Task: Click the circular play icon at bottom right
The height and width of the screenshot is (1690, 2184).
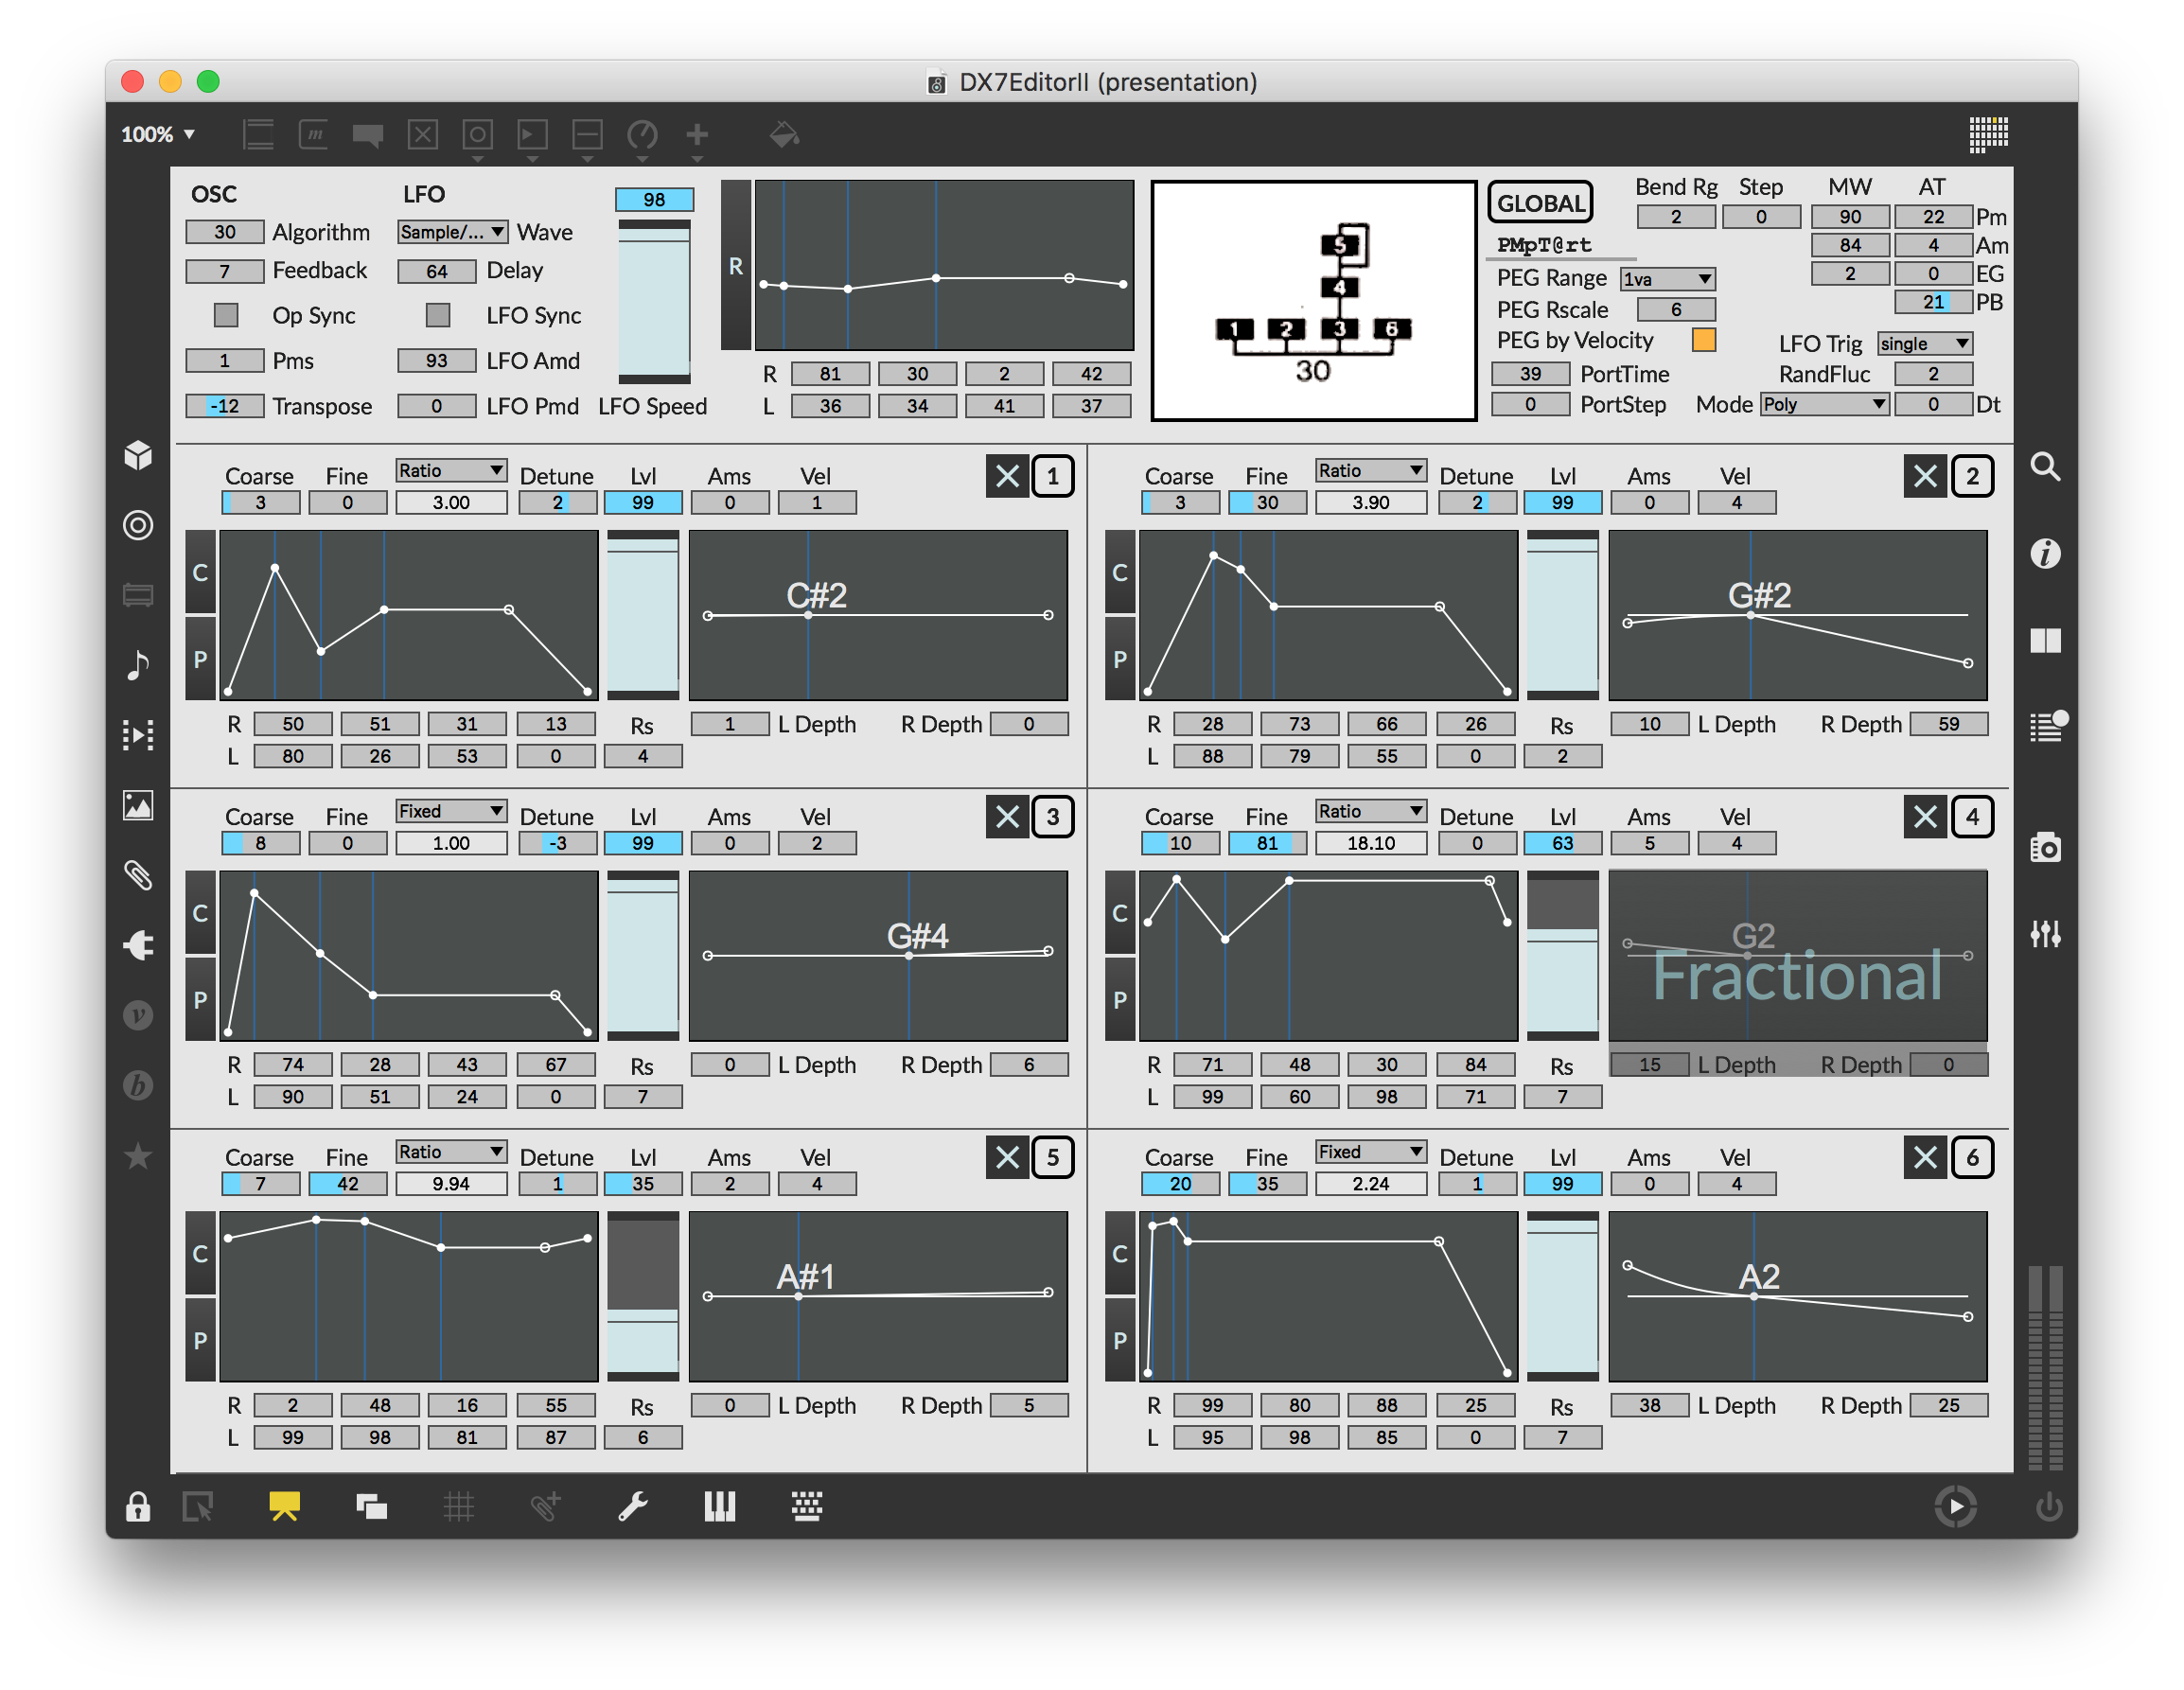Action: (x=1955, y=1506)
